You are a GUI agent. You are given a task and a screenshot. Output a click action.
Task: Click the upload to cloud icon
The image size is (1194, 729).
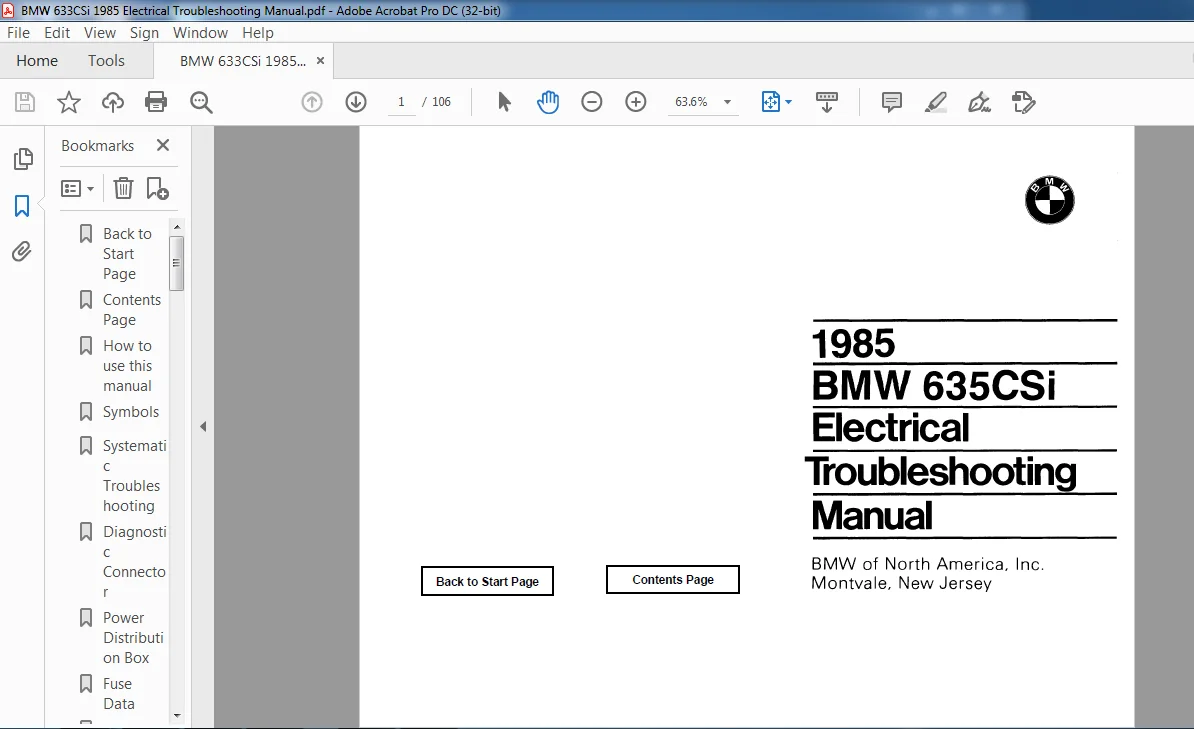113,102
